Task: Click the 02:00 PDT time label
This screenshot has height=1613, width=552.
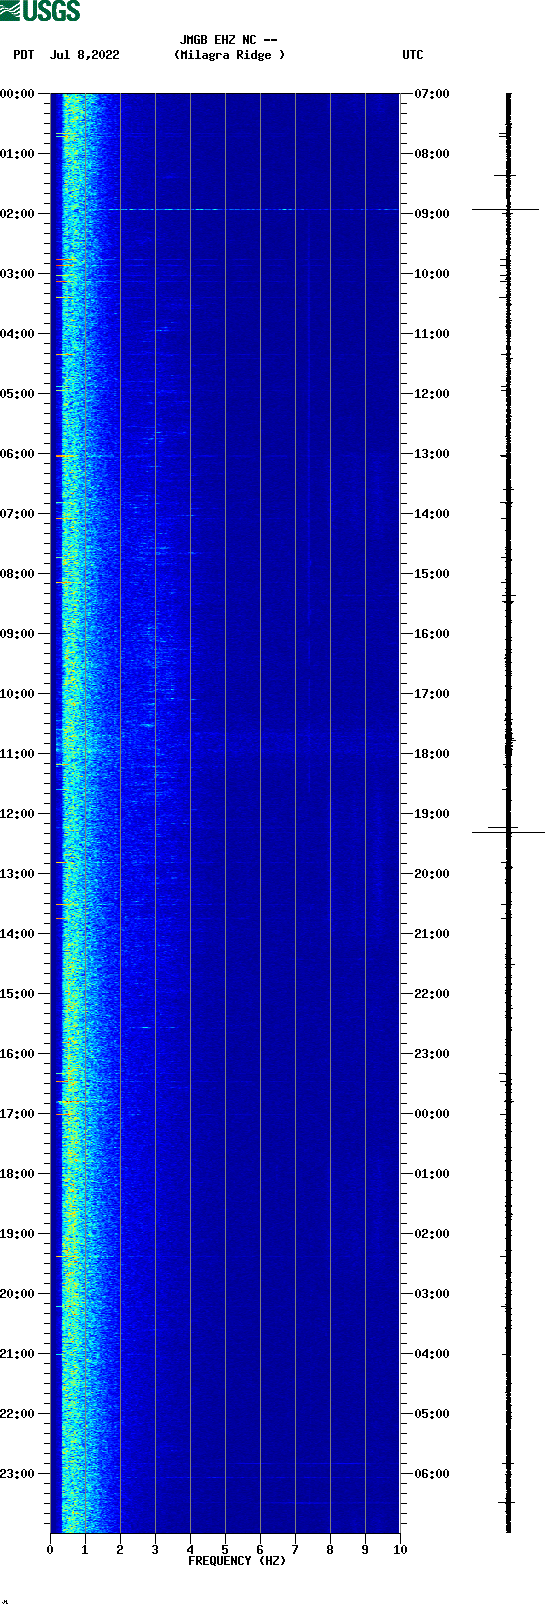Action: click(18, 214)
